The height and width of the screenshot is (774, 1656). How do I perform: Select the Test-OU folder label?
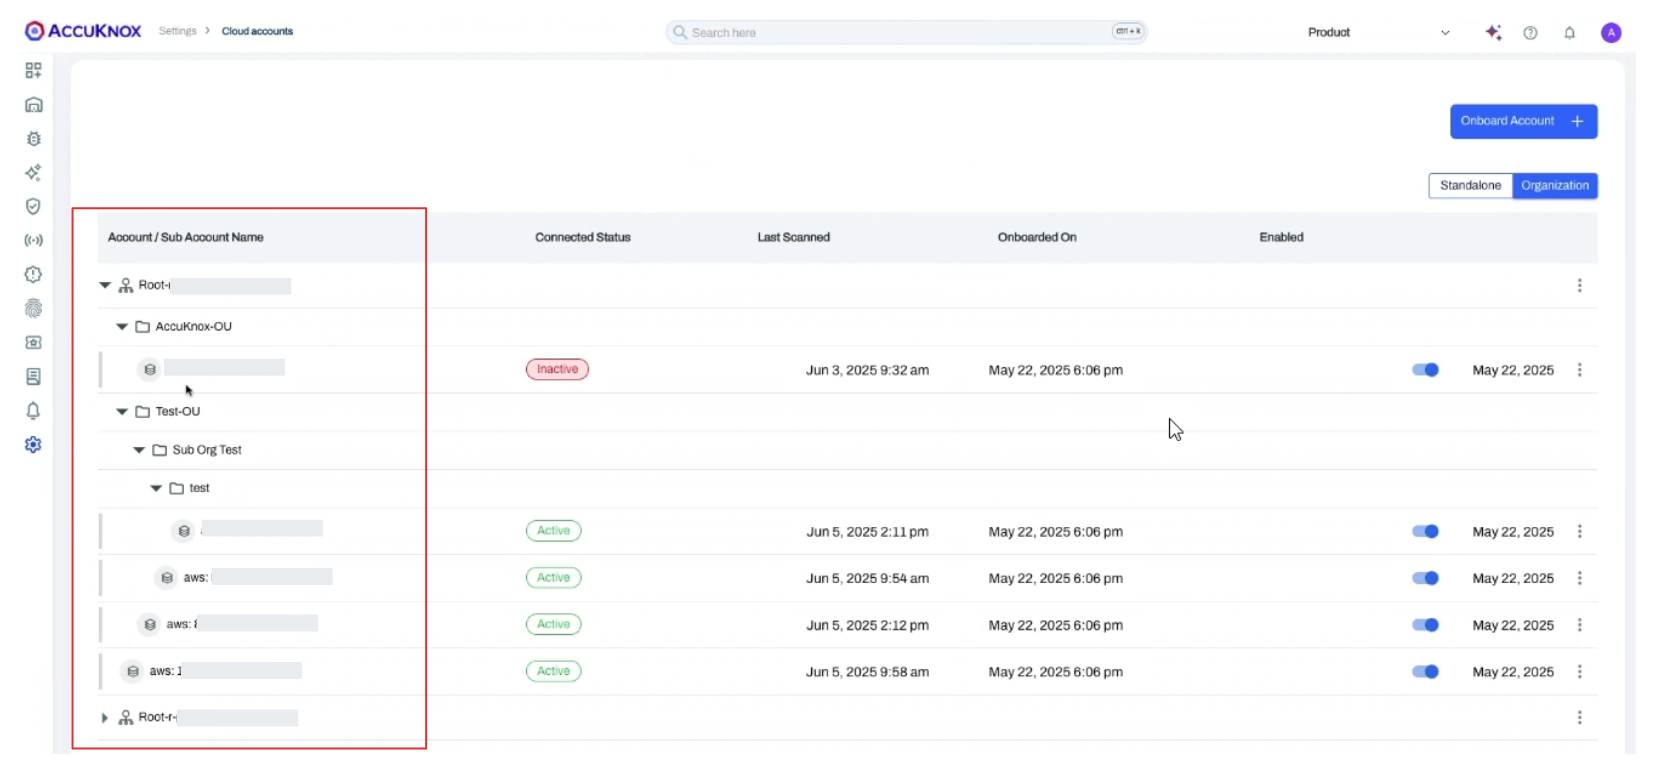coord(178,411)
